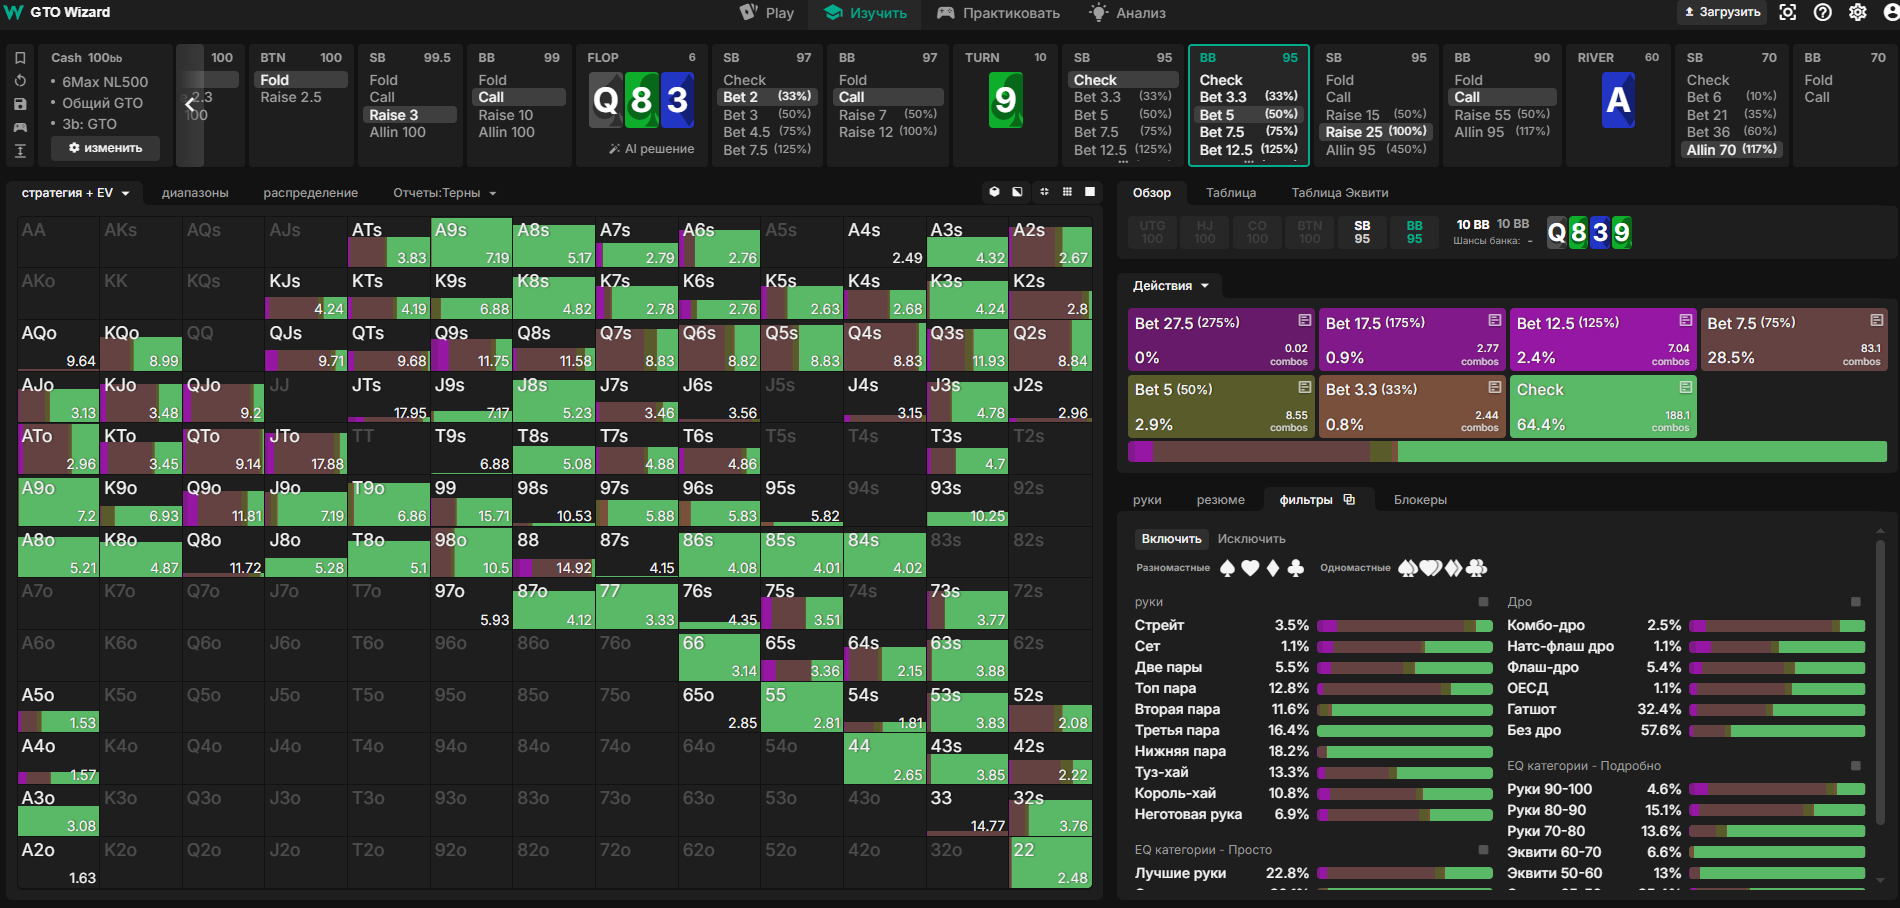Click the pop-out icon on фильтры tab
Image resolution: width=1900 pixels, height=908 pixels.
[x=1349, y=499]
